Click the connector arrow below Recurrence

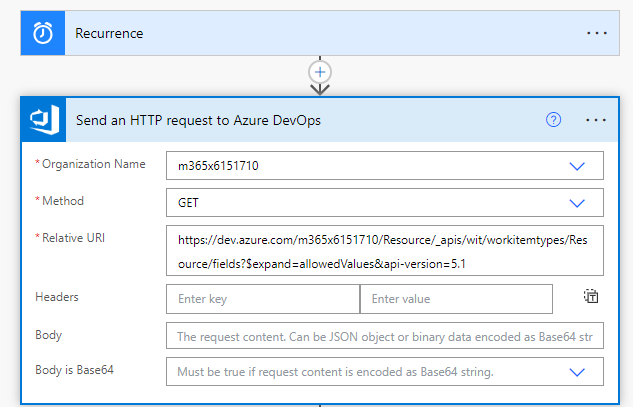click(x=320, y=89)
